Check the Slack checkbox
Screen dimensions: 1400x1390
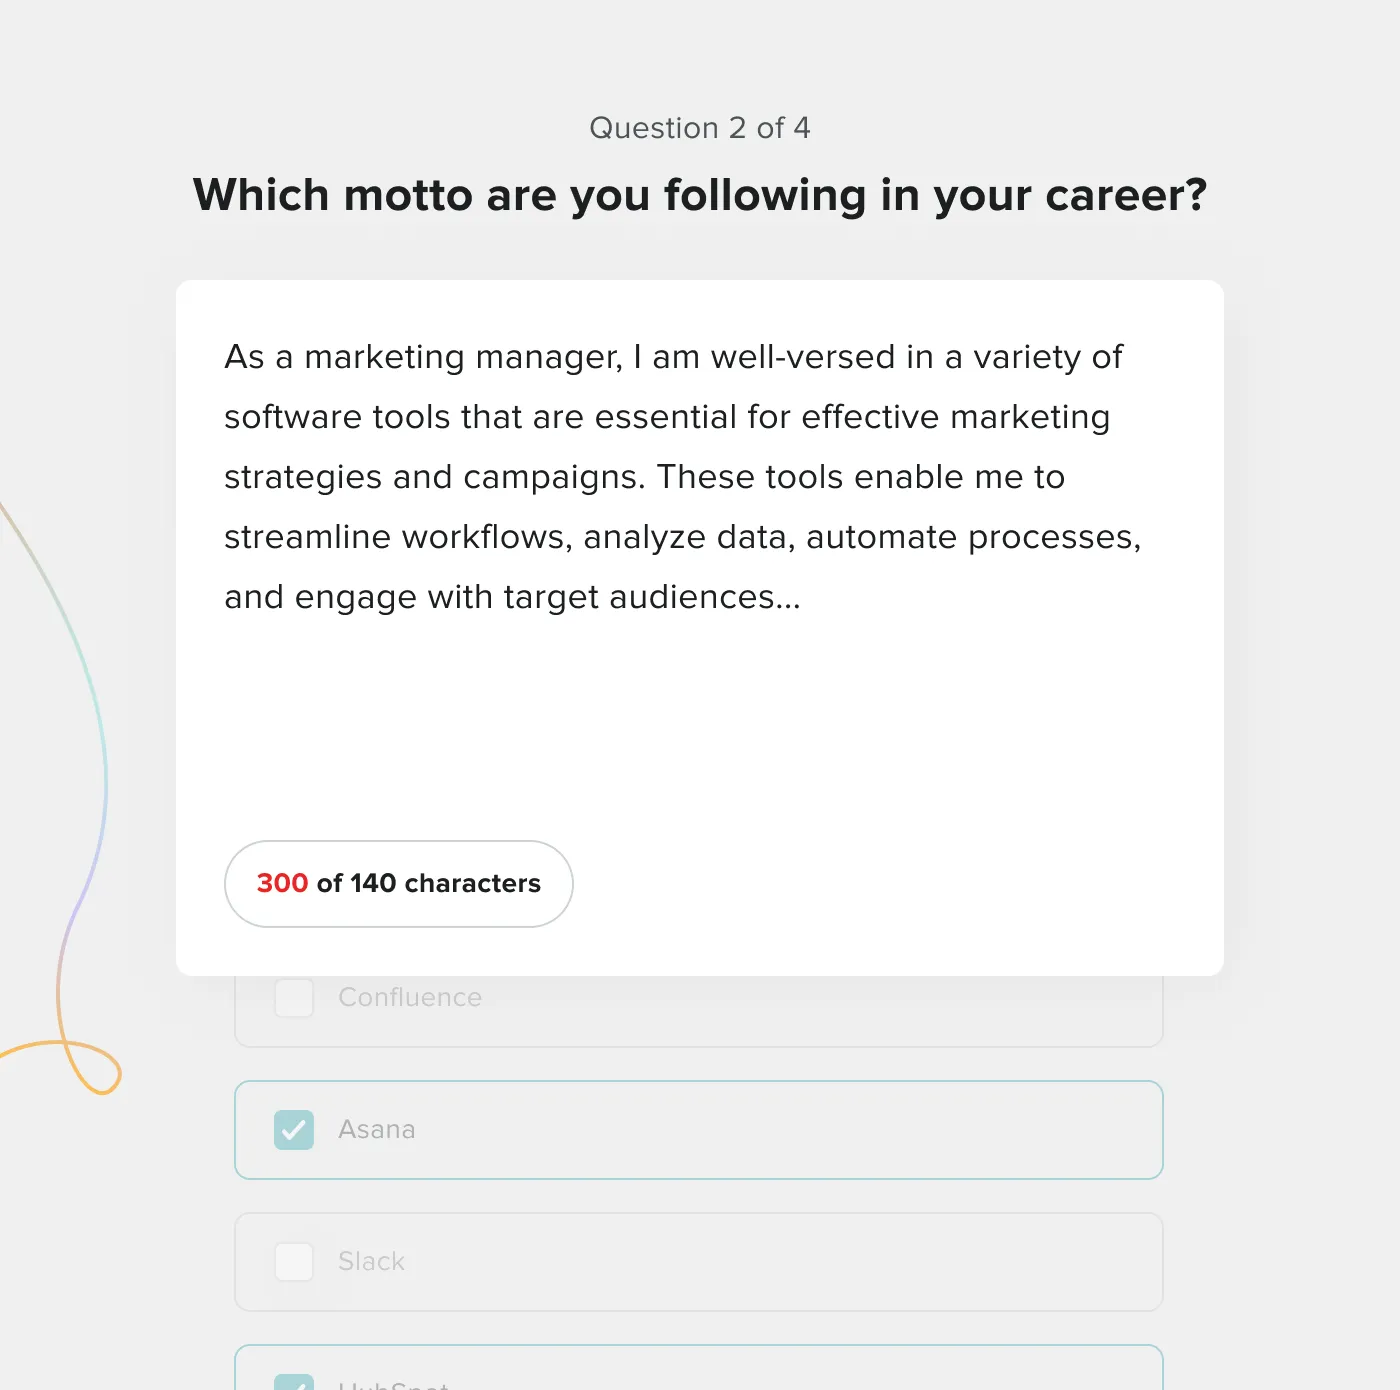tap(294, 1262)
